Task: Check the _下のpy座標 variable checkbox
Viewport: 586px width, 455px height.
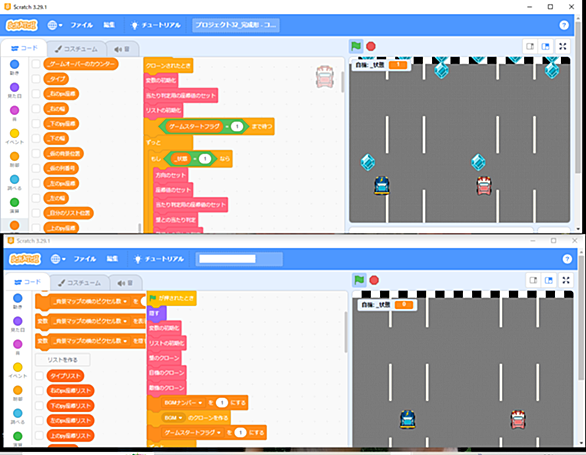Action: [x=36, y=124]
